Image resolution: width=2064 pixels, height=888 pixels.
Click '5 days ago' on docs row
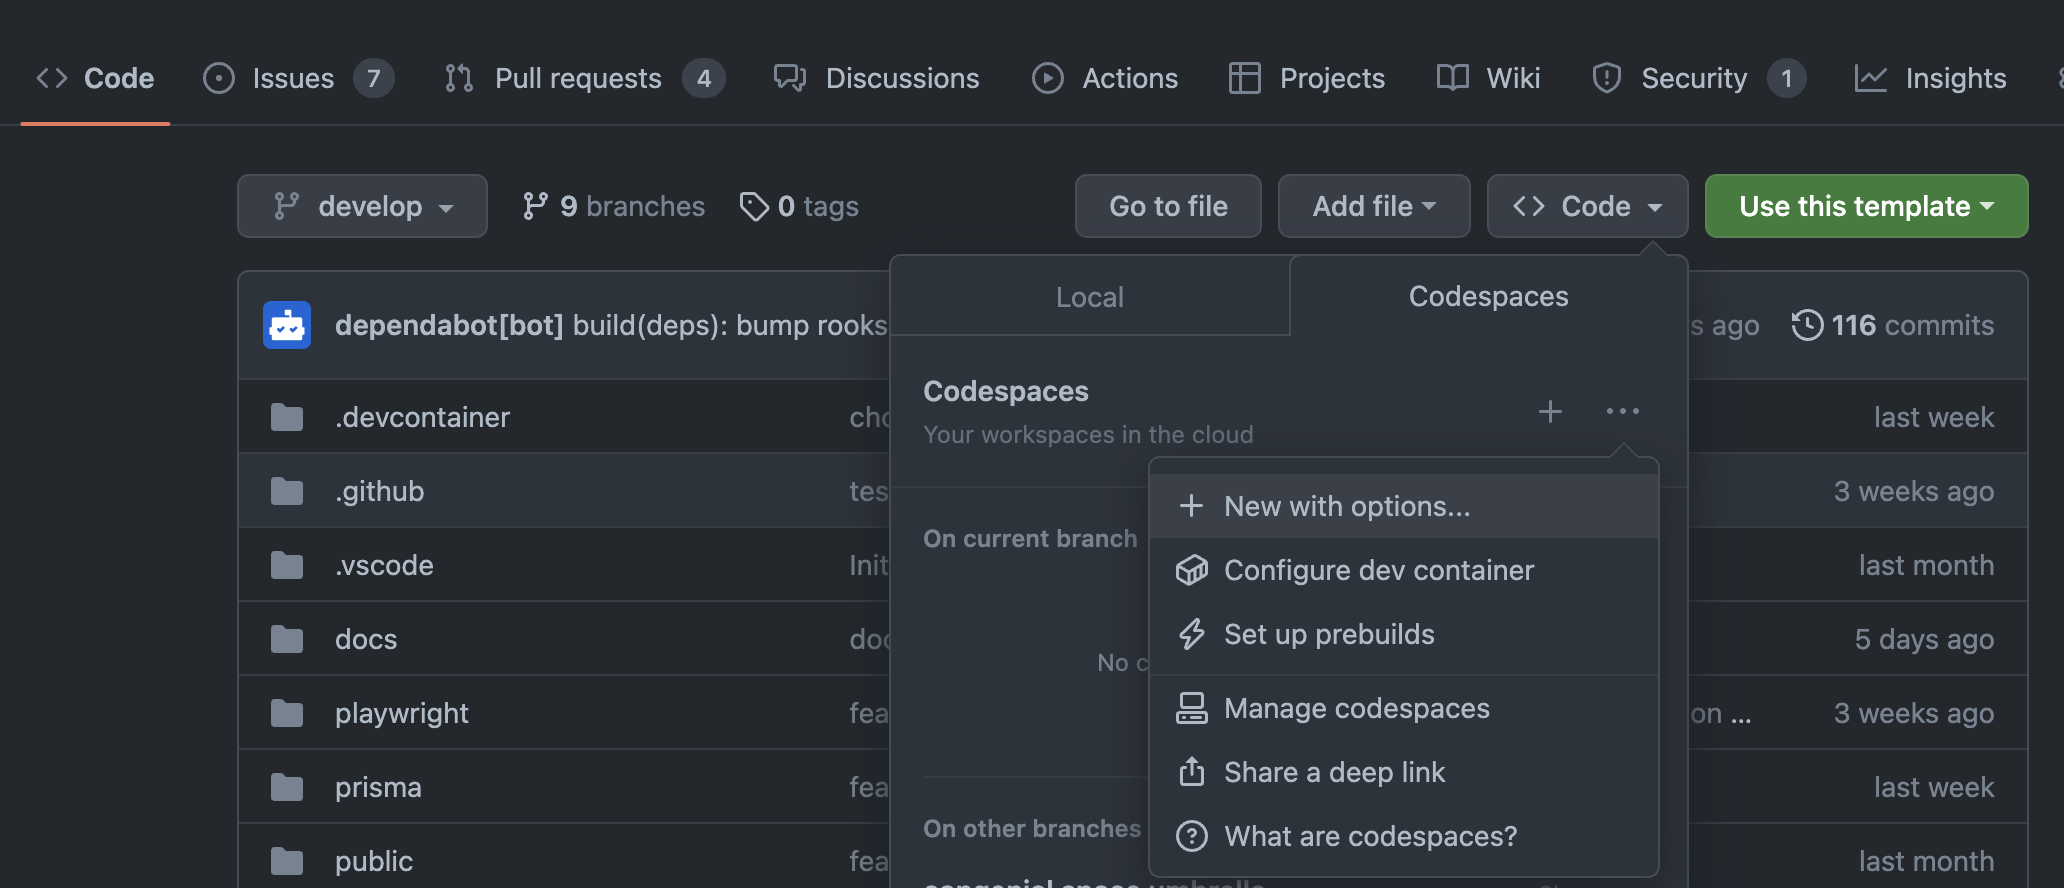pyautogui.click(x=1924, y=639)
